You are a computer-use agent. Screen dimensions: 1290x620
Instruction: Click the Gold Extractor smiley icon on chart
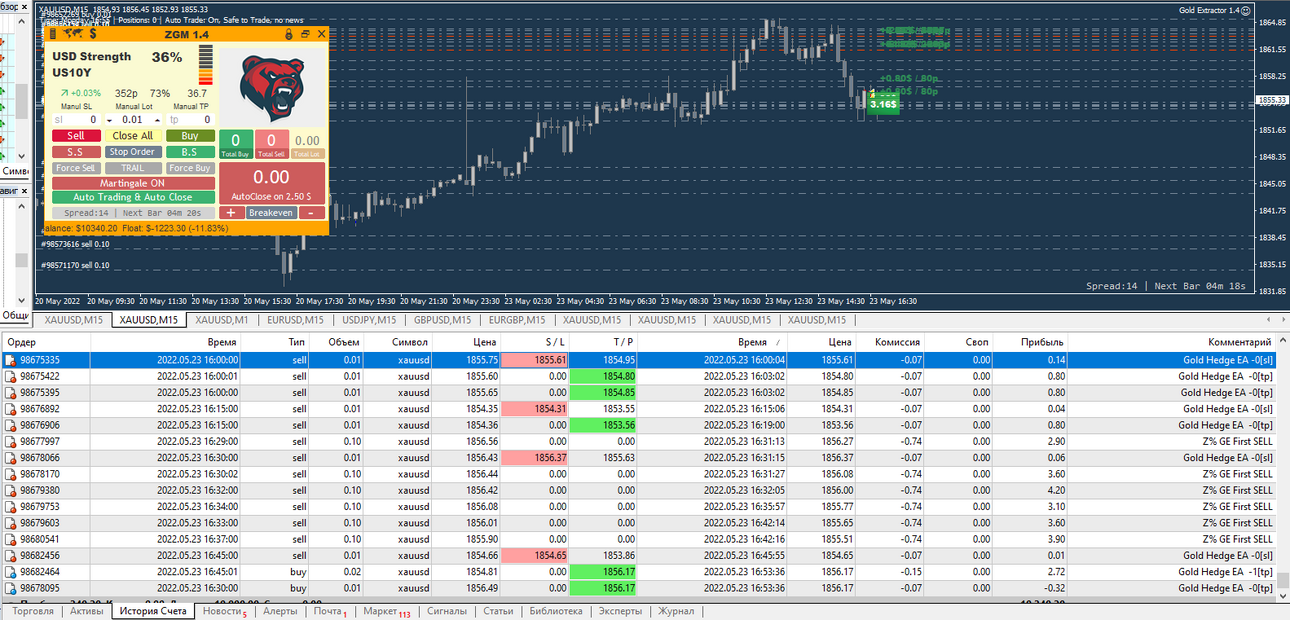click(1246, 10)
